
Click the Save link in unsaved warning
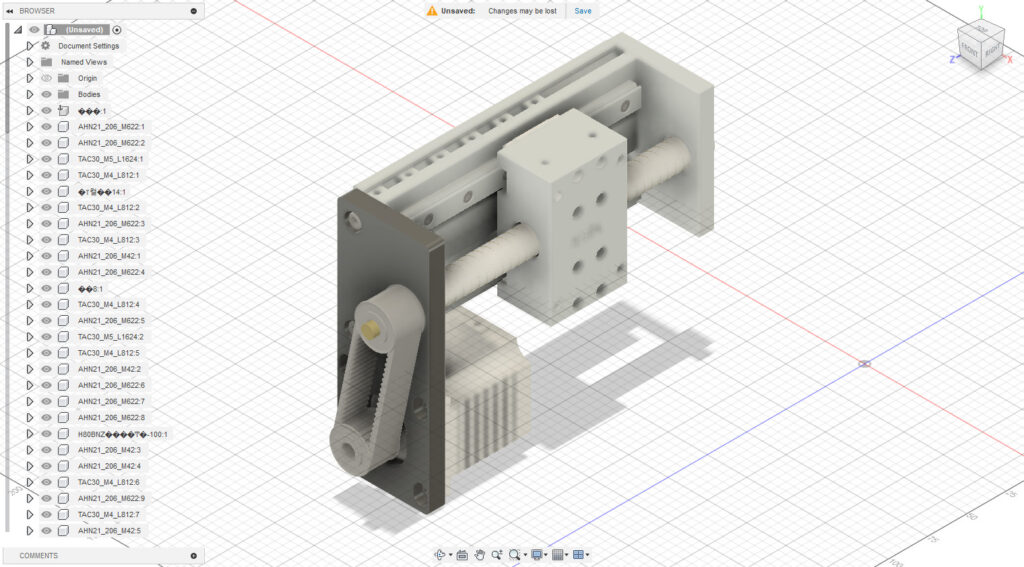[582, 11]
